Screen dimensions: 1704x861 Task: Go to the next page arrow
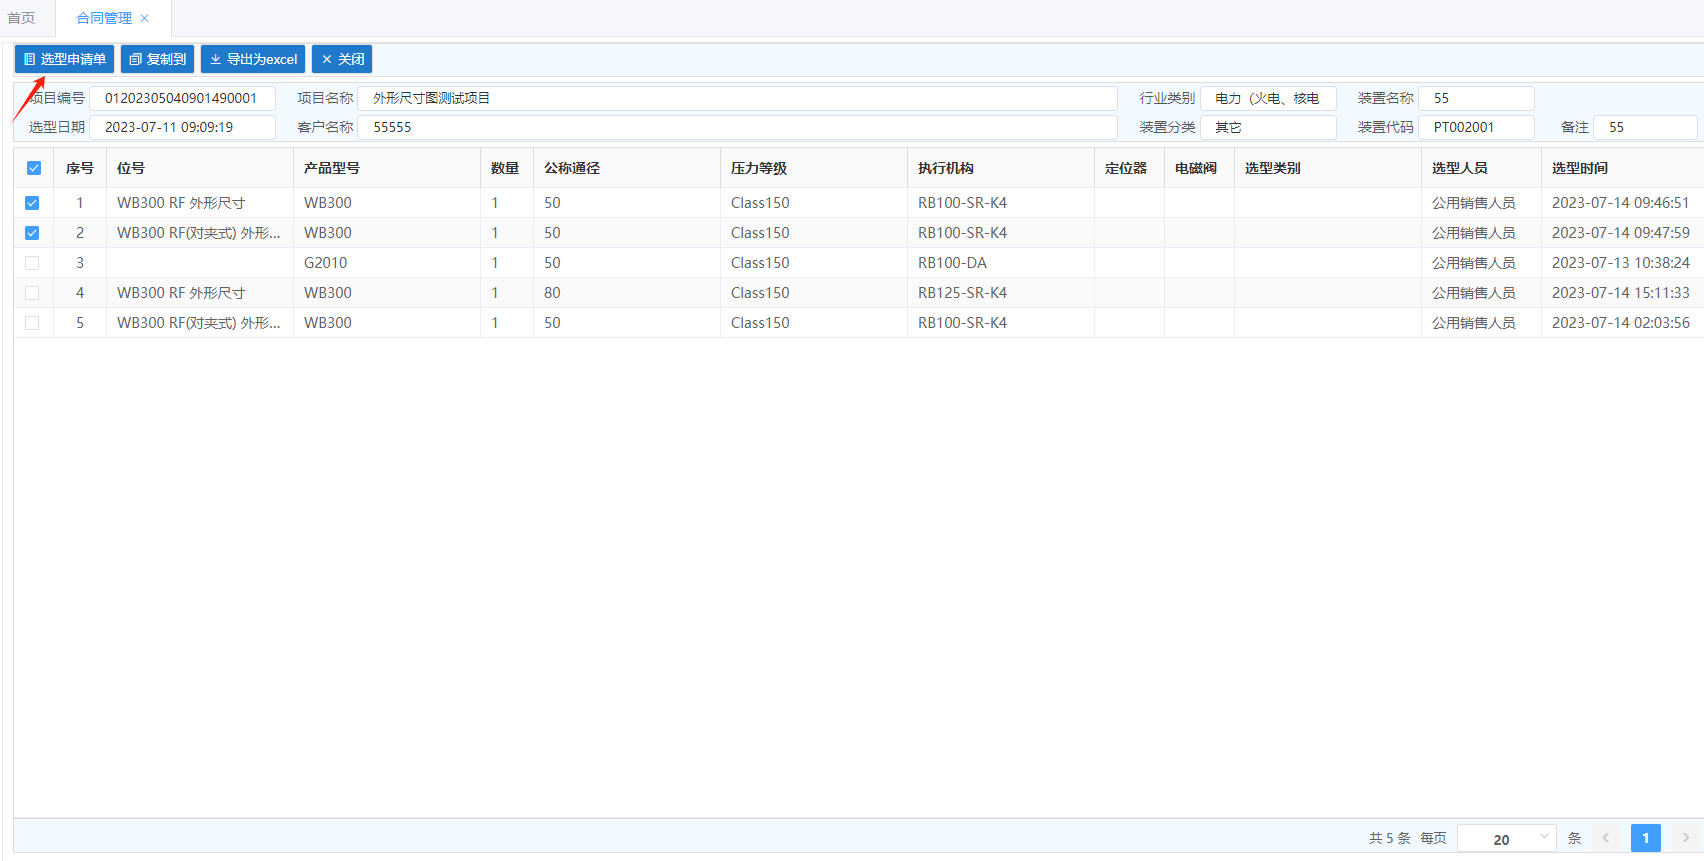click(x=1685, y=838)
